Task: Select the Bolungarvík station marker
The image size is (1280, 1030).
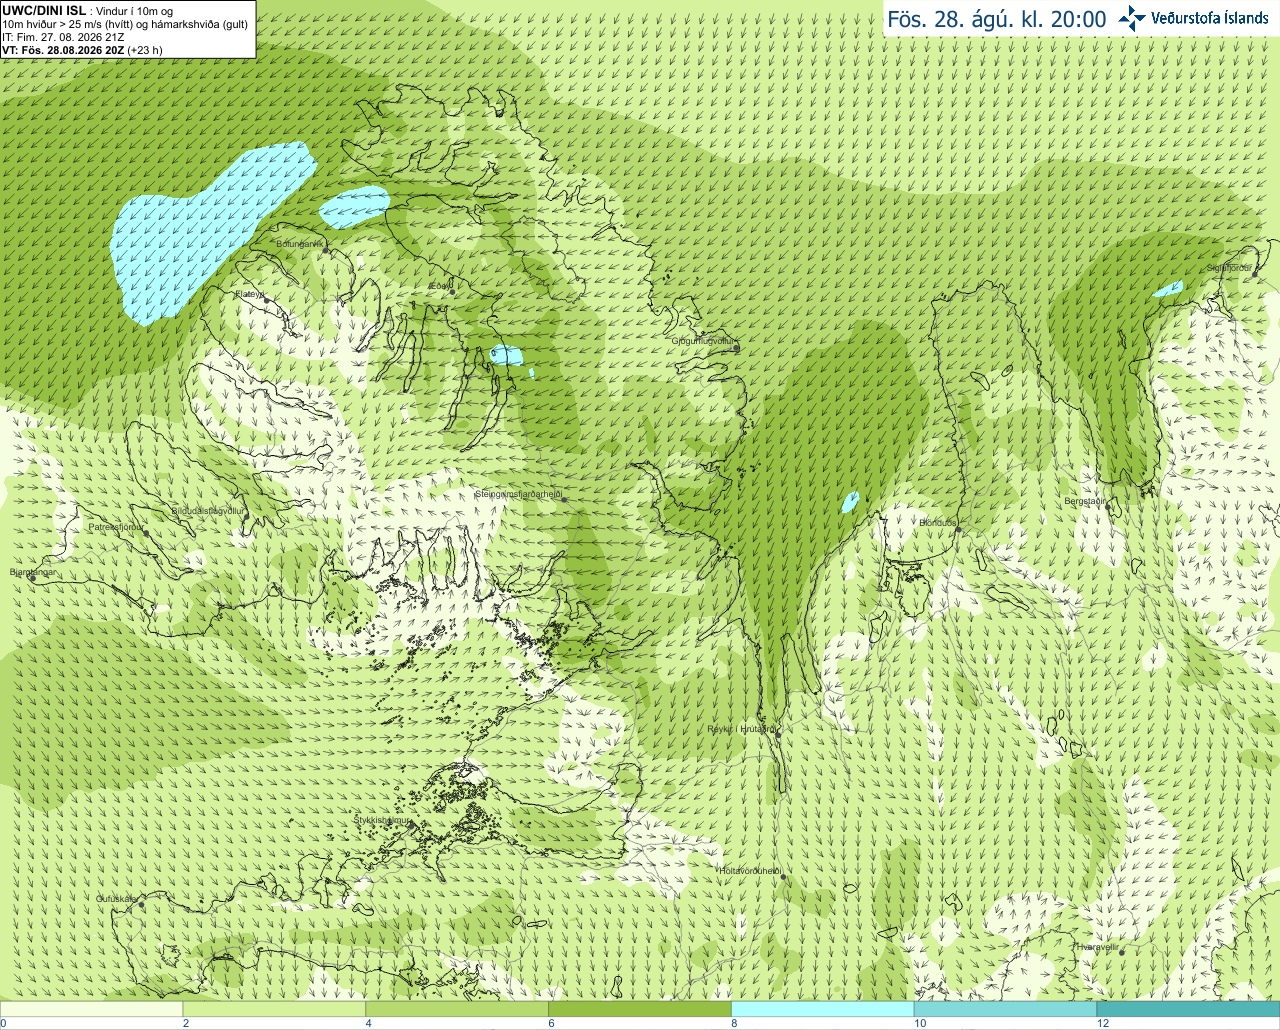Action: pos(324,250)
